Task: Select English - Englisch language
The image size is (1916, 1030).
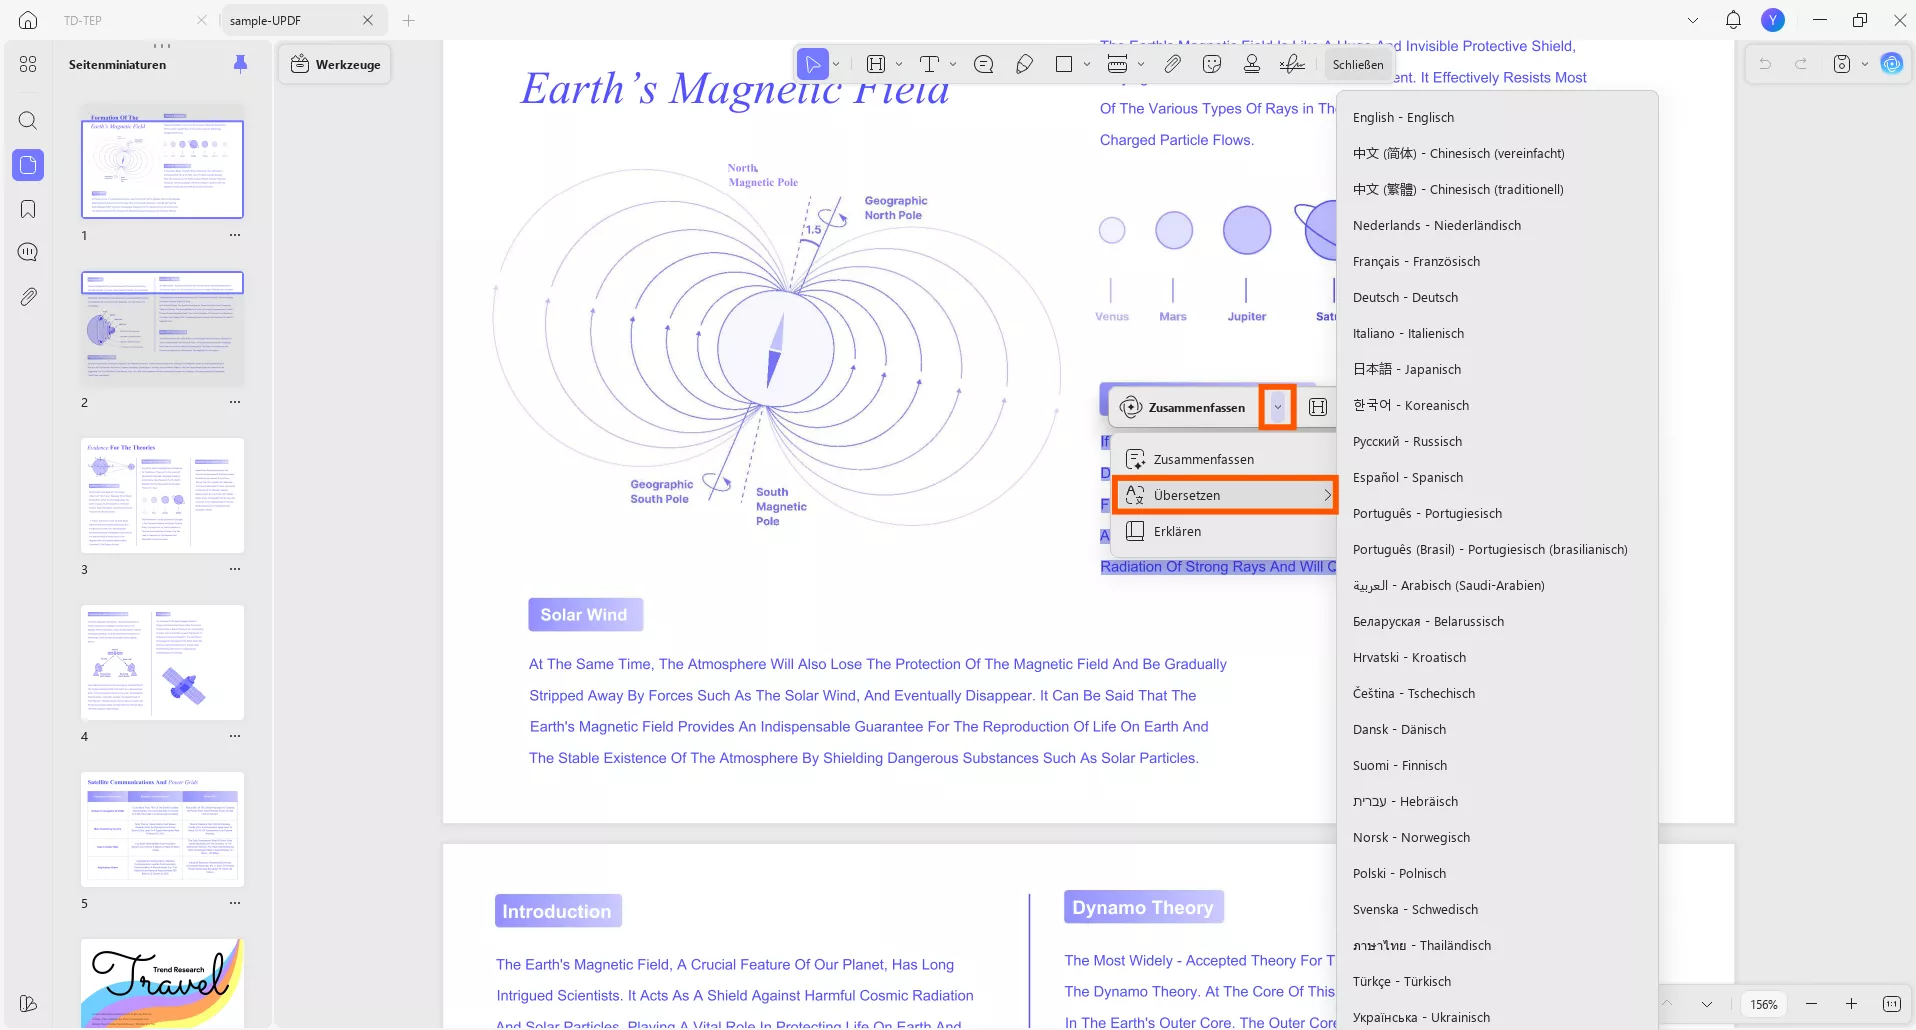Action: (1497, 117)
